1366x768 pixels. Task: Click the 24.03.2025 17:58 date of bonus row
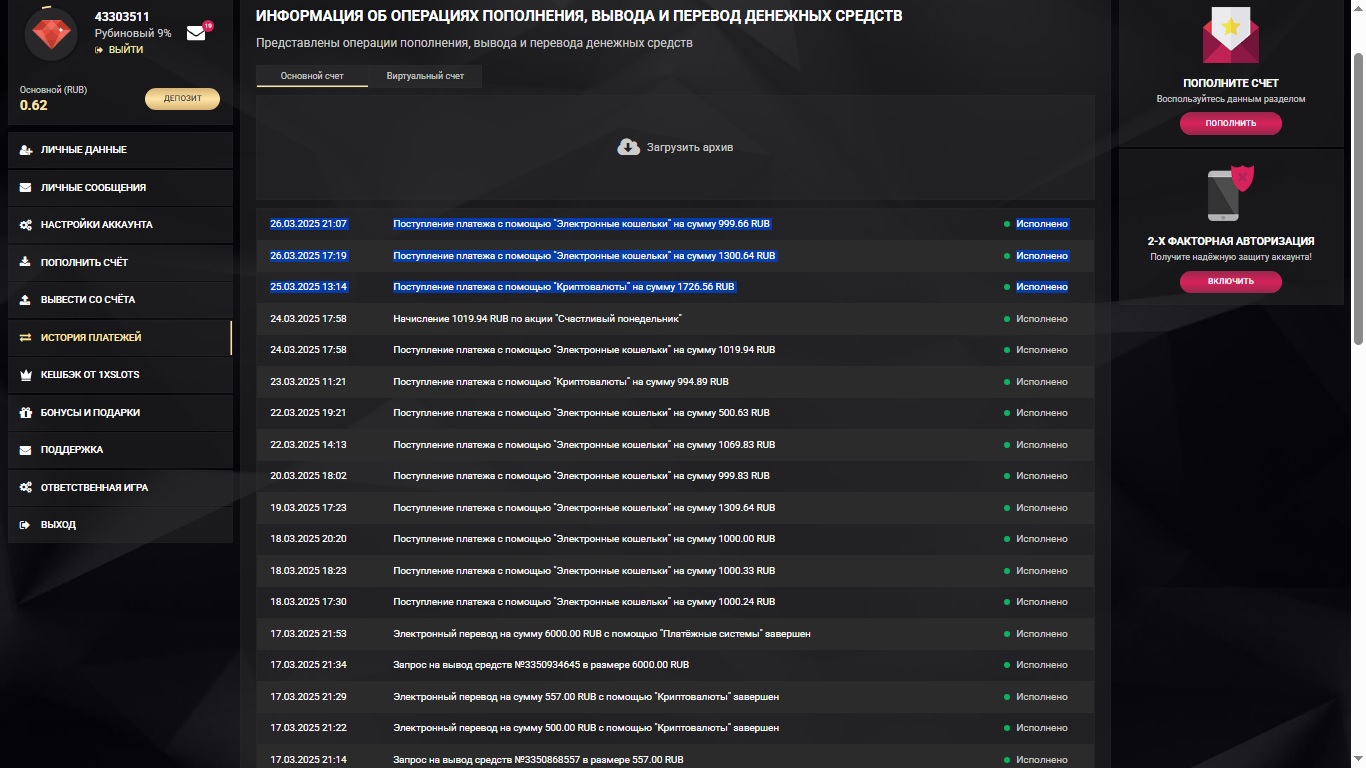pos(308,319)
